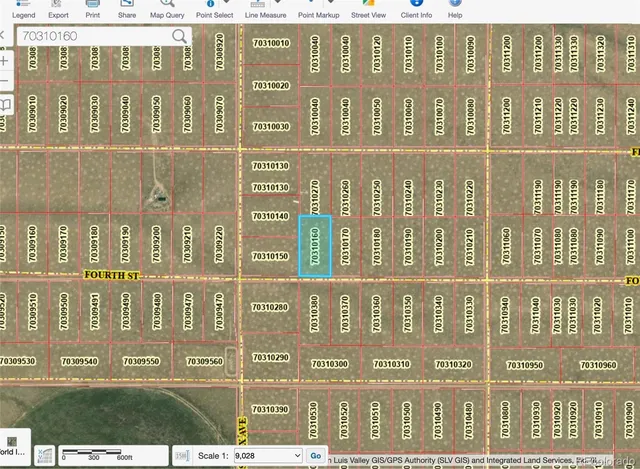Open the Client Info menu
Viewport: 640px width, 469px height.
414,10
